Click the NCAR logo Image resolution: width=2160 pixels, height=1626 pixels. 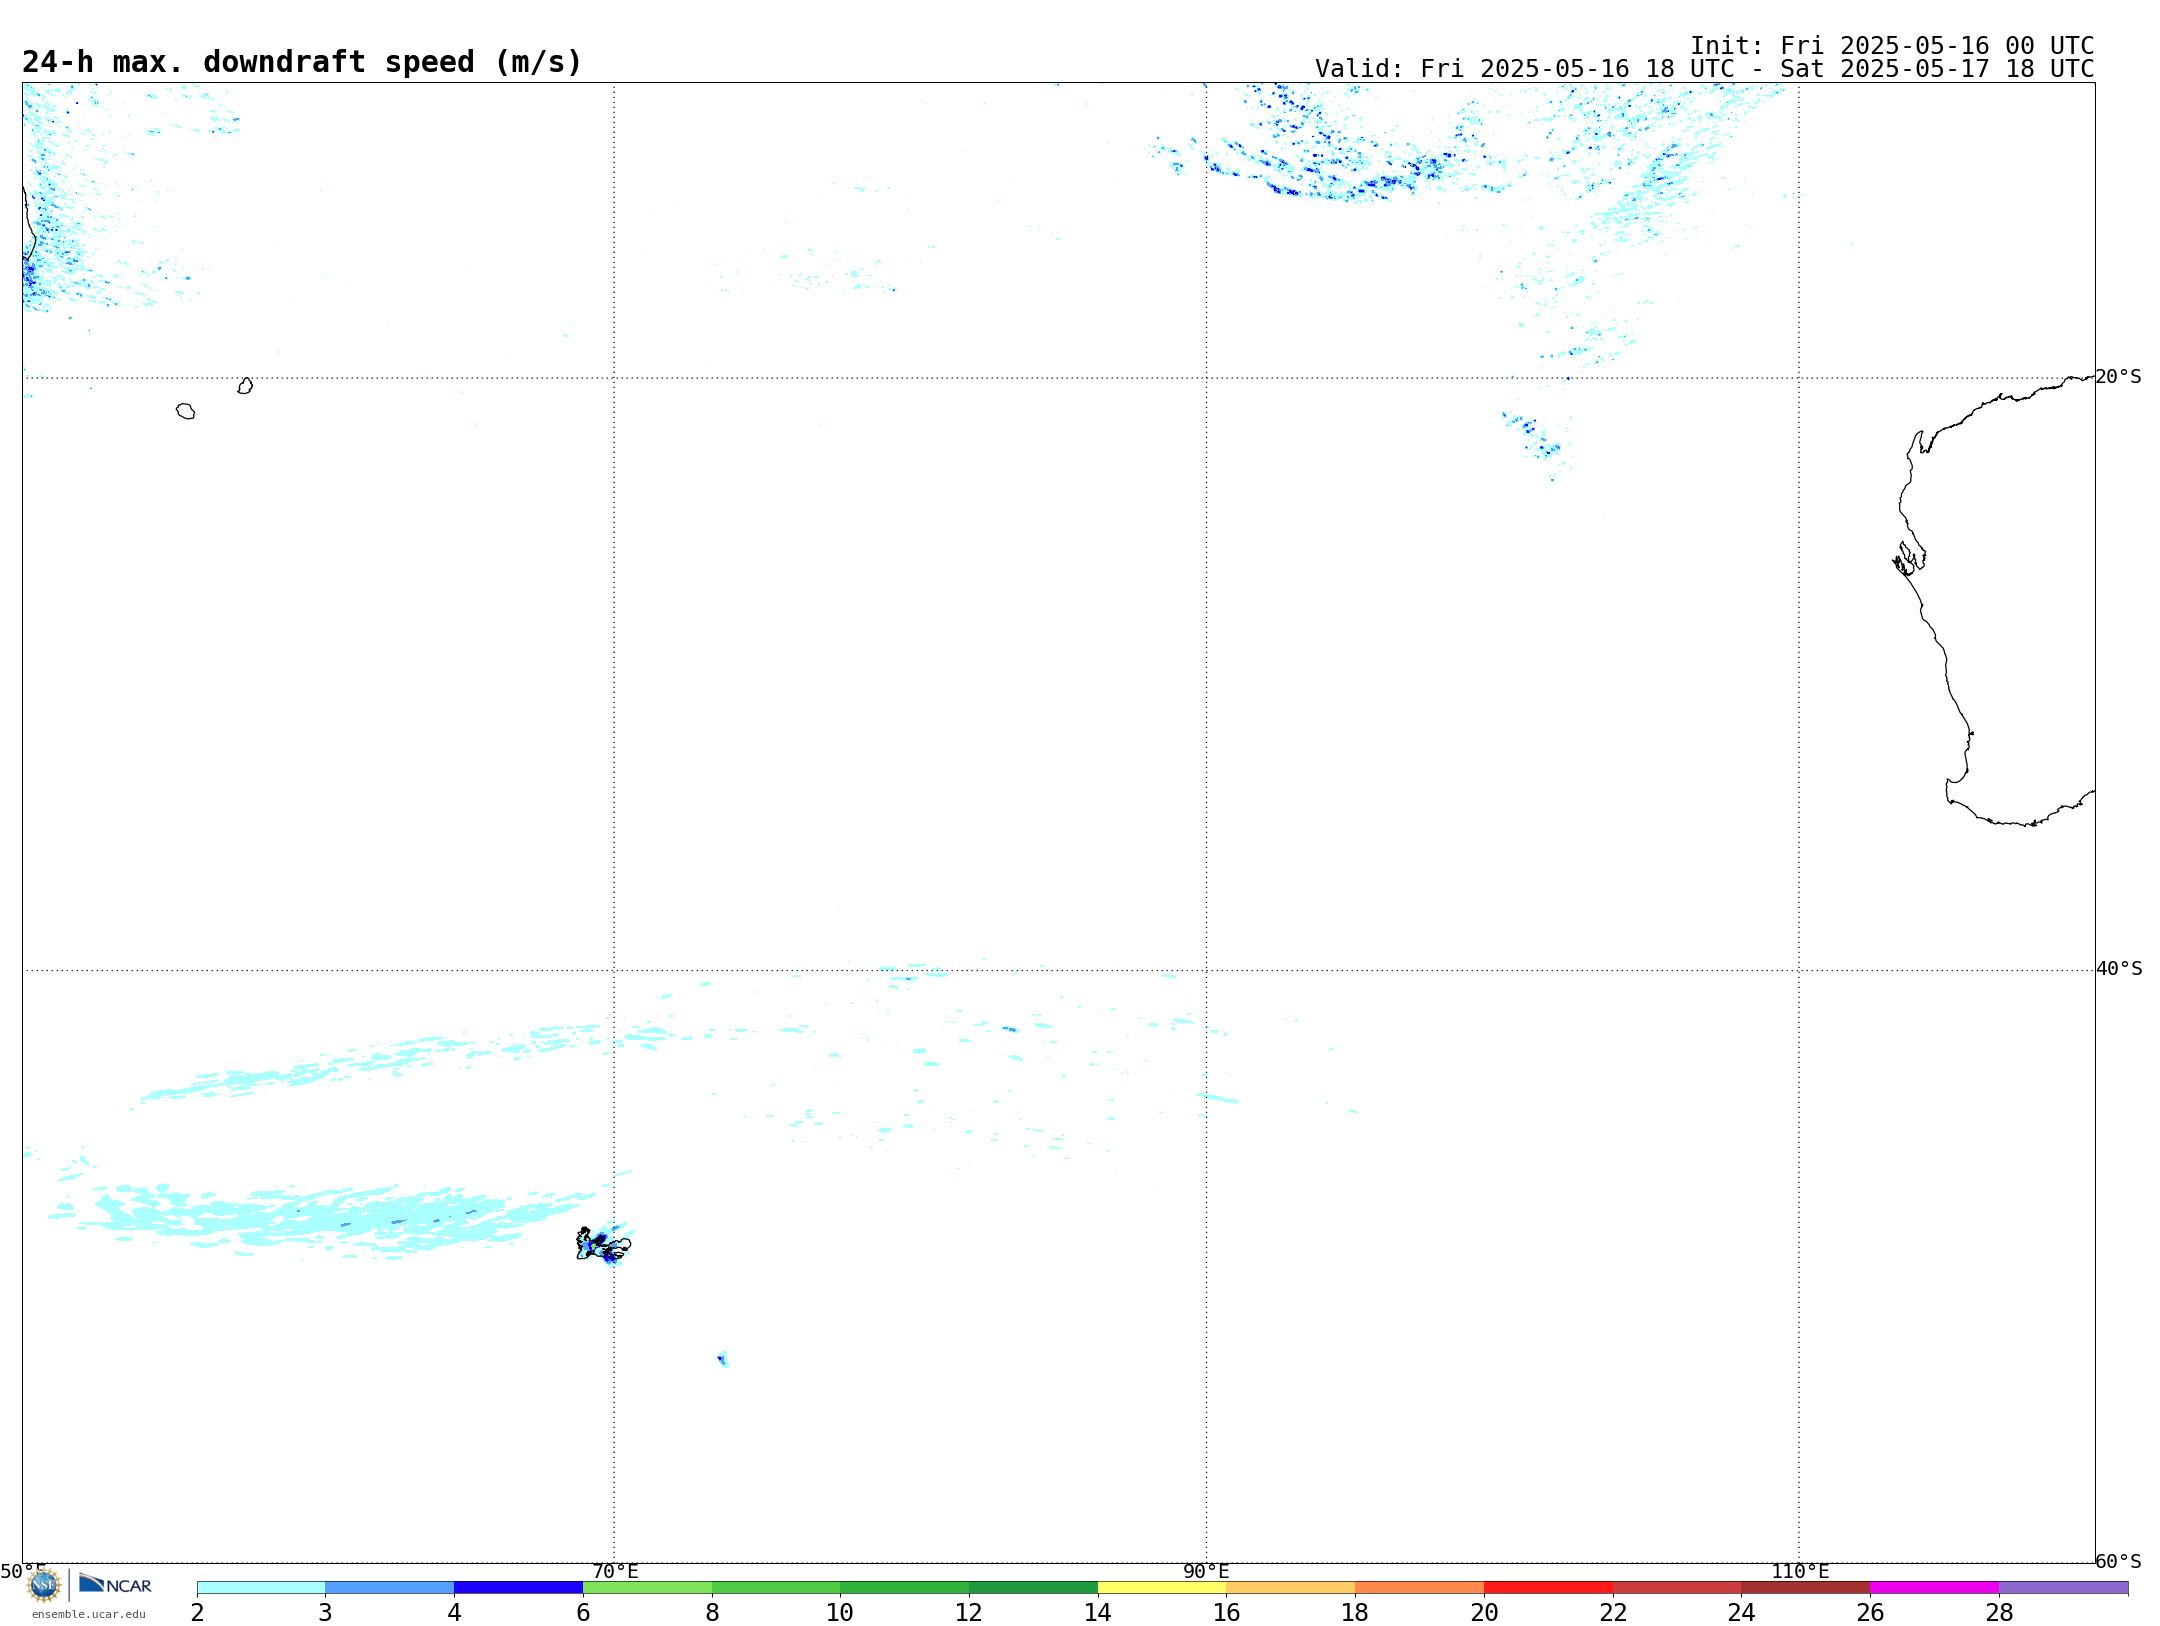(x=115, y=1584)
